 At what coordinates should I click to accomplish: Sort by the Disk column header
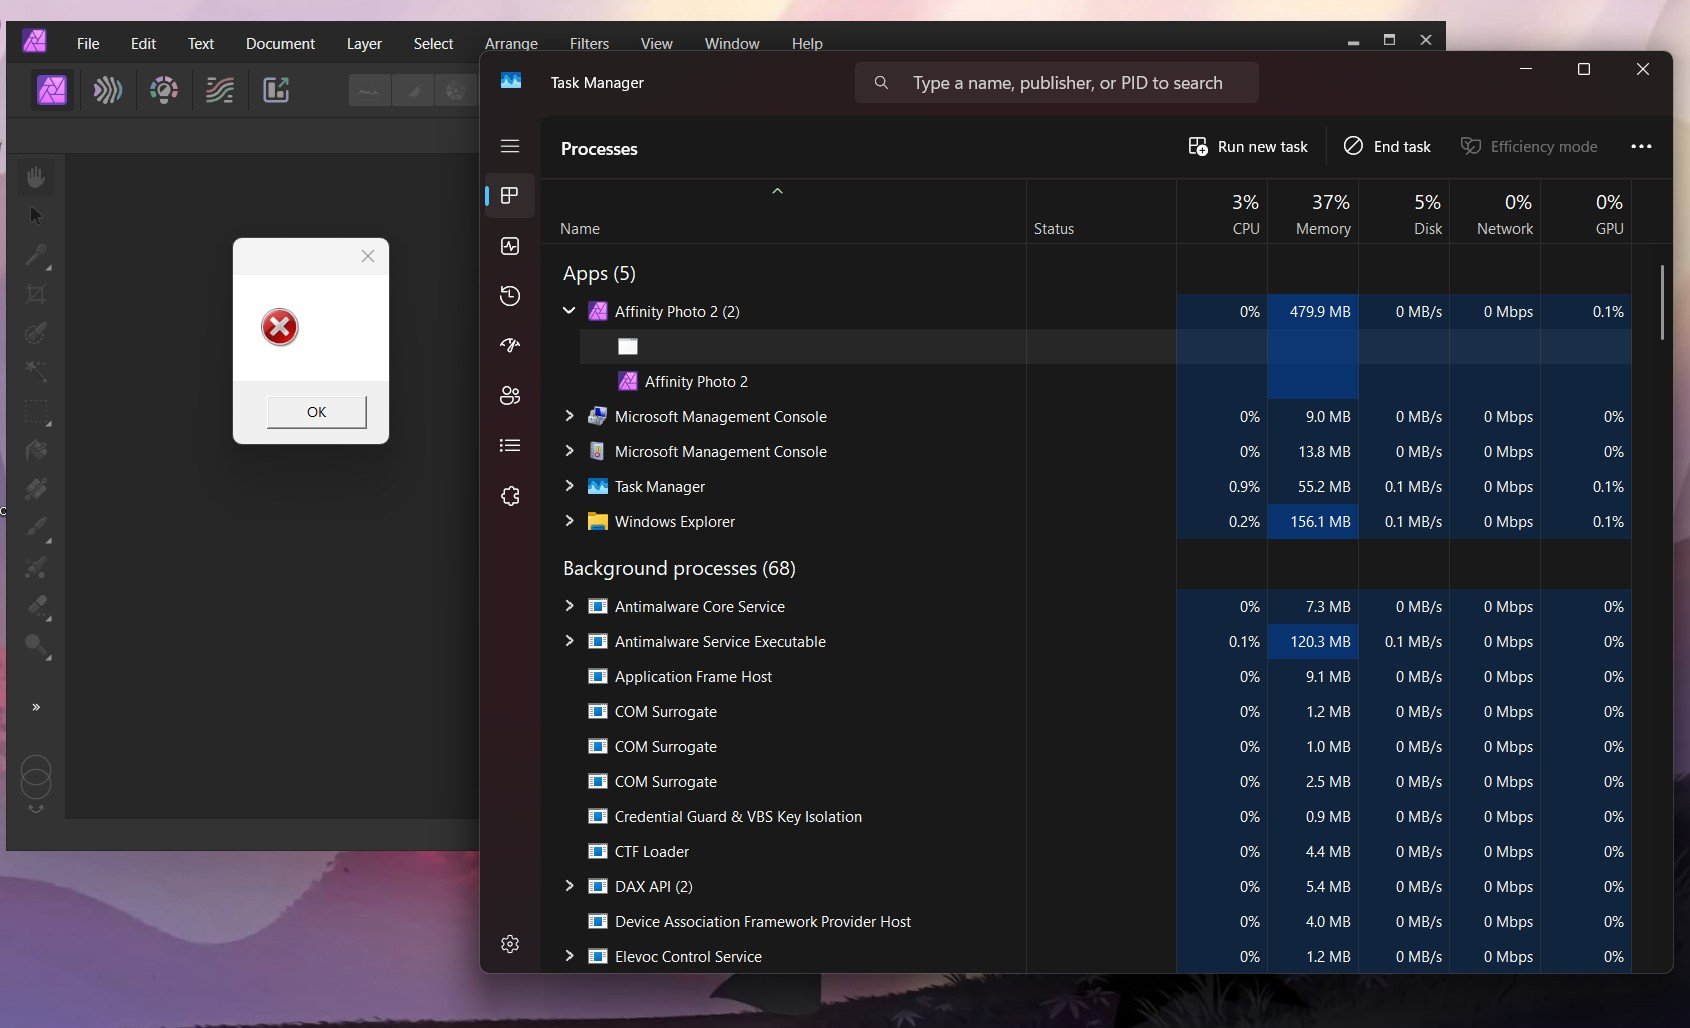(1404, 212)
